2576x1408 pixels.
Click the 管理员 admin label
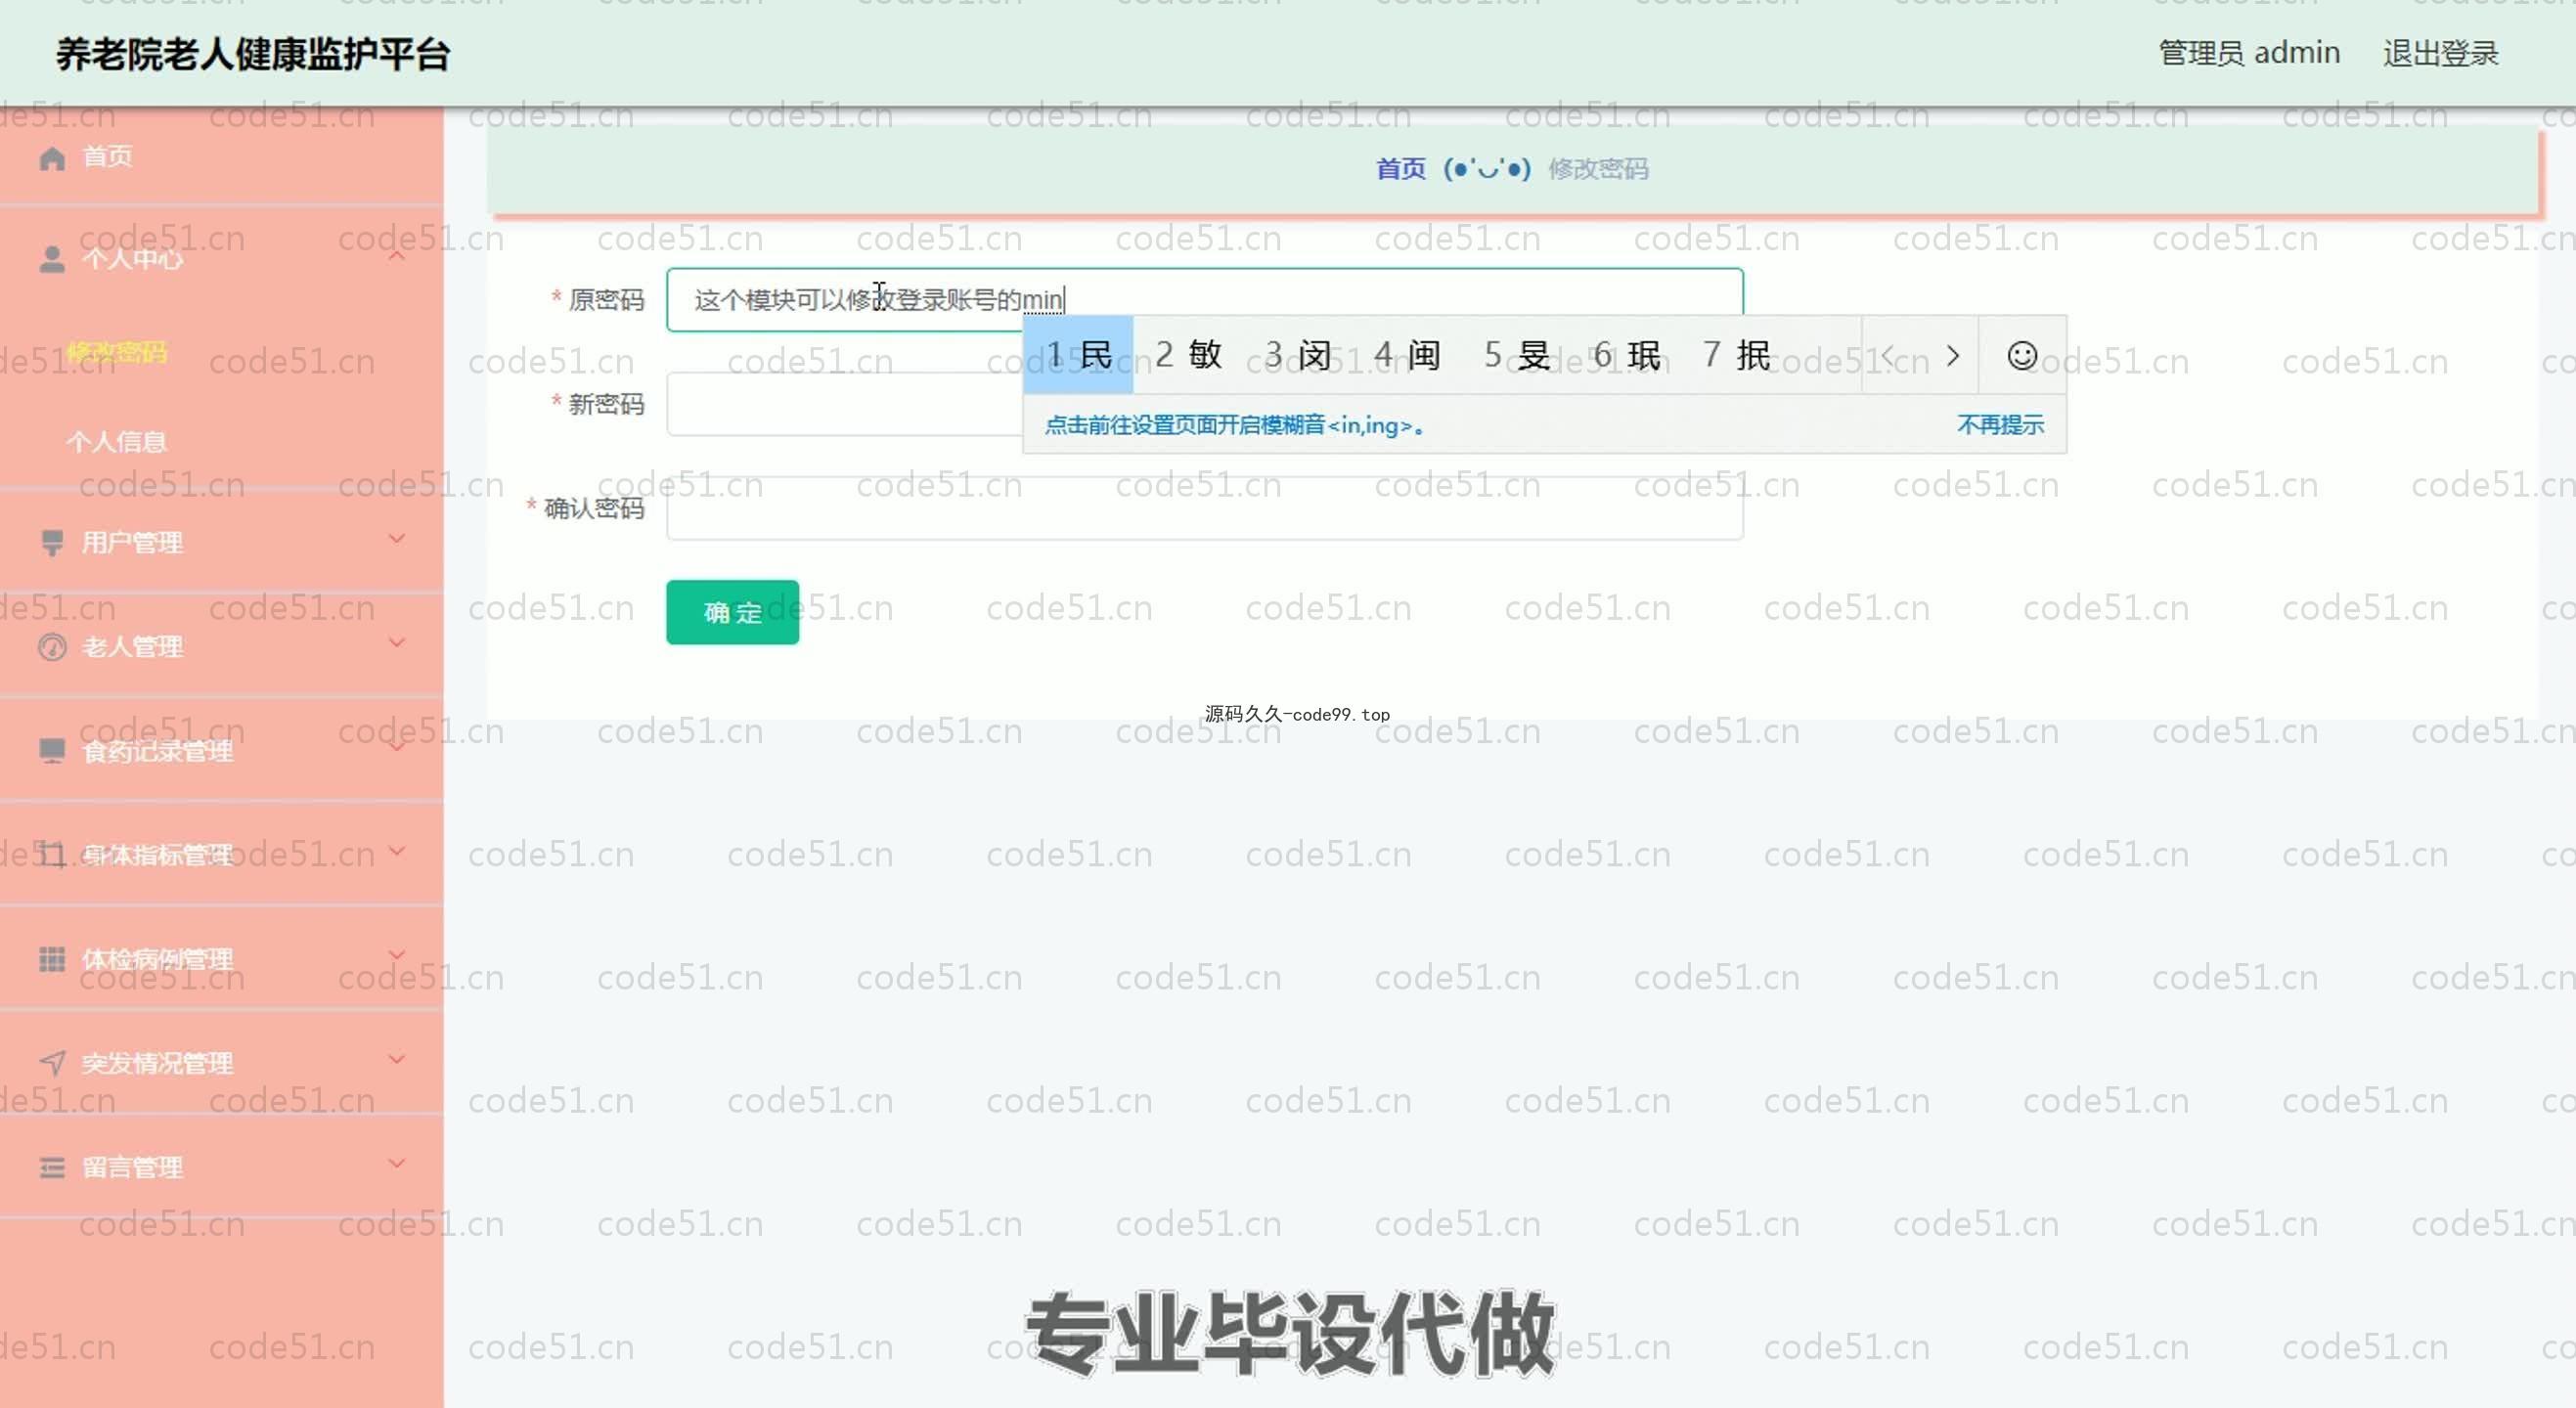(2249, 53)
